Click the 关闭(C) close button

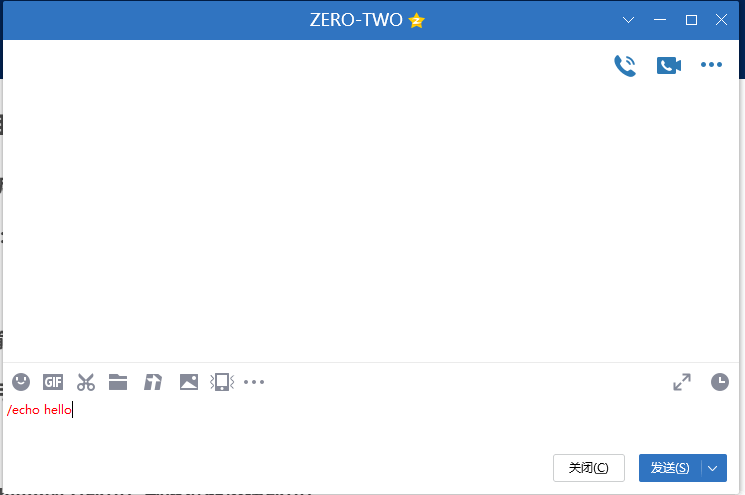[x=589, y=468]
